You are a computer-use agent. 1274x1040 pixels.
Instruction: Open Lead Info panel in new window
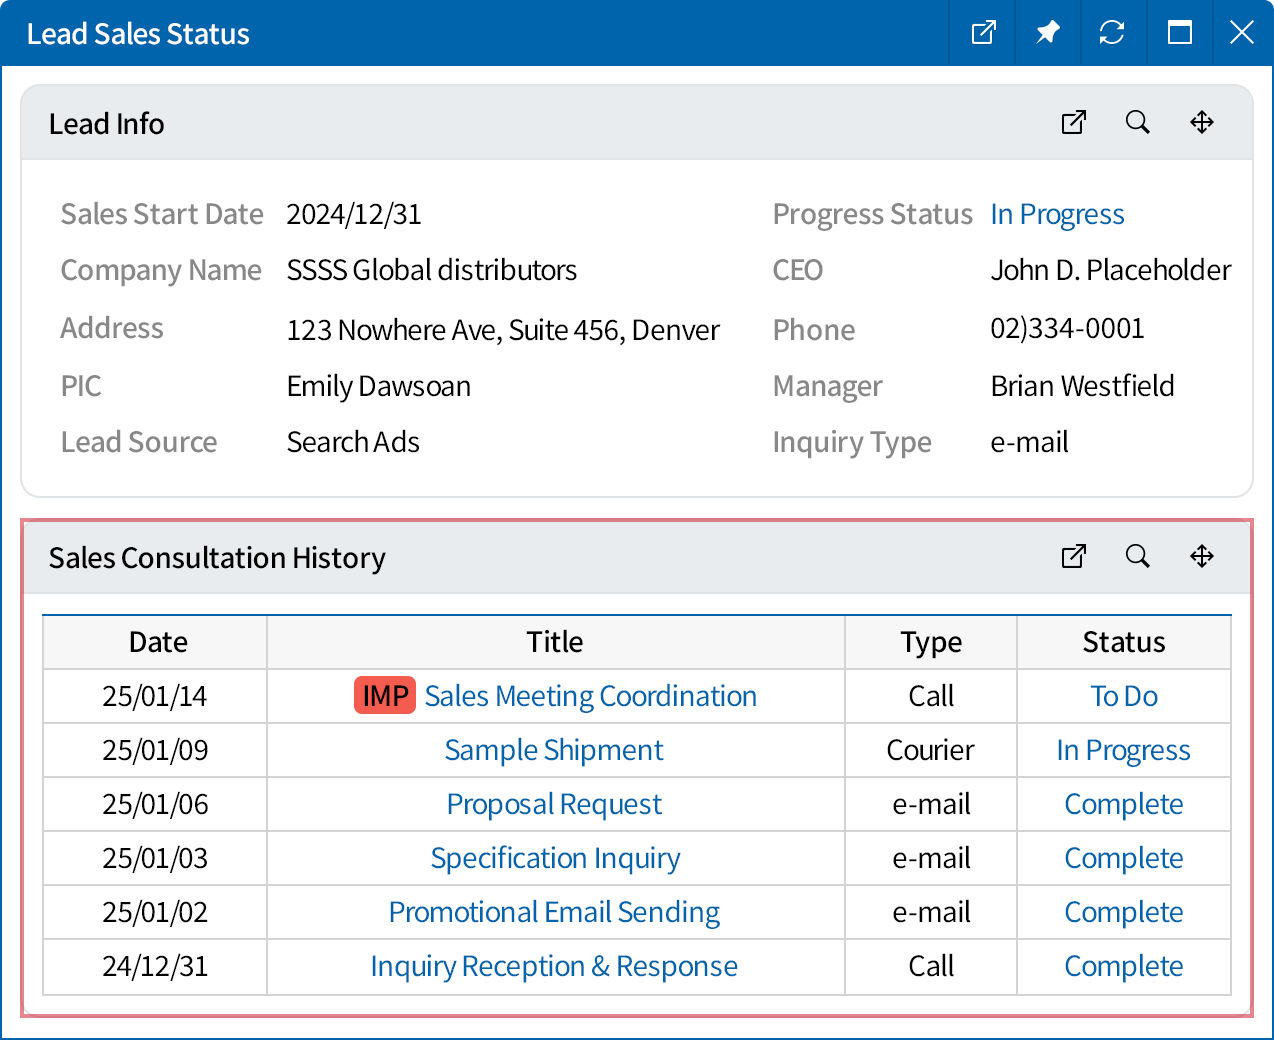(x=1073, y=122)
